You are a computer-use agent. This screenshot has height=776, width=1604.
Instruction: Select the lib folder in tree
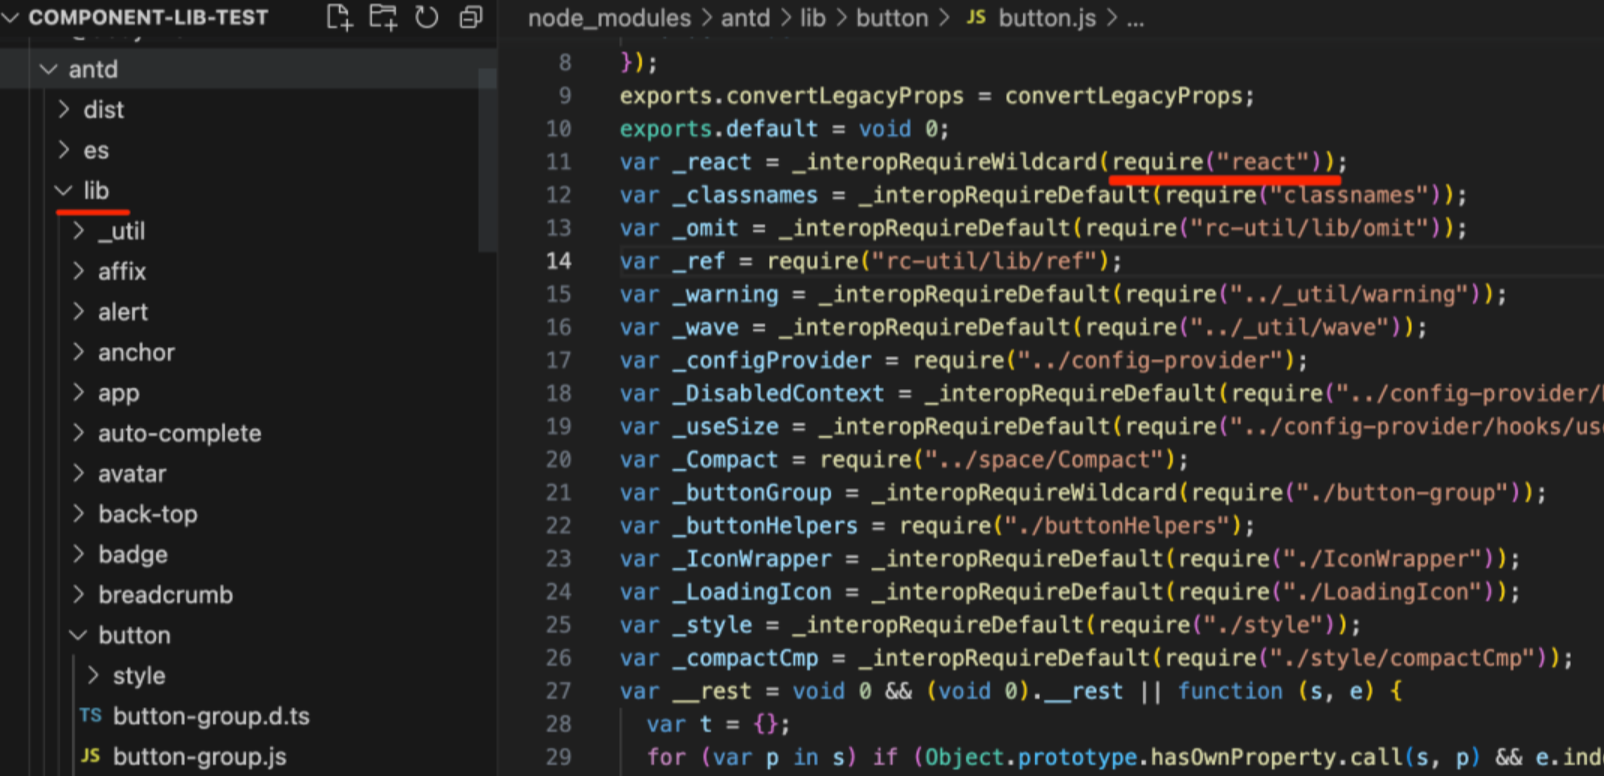tap(96, 190)
